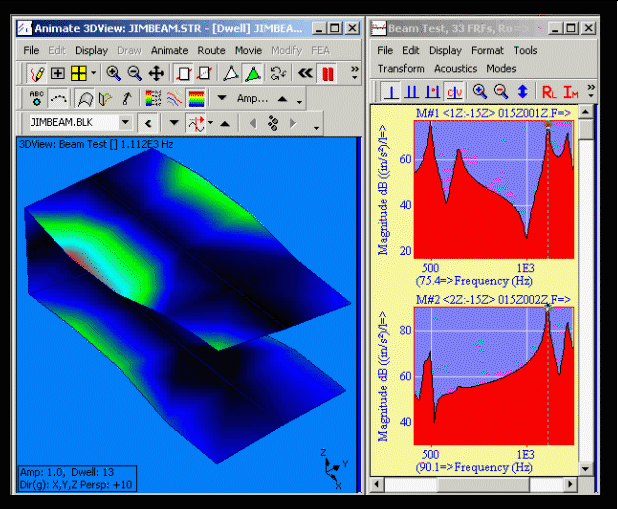The height and width of the screenshot is (509, 618).
Task: Toggle the wireframe triangle display button
Action: coord(231,73)
